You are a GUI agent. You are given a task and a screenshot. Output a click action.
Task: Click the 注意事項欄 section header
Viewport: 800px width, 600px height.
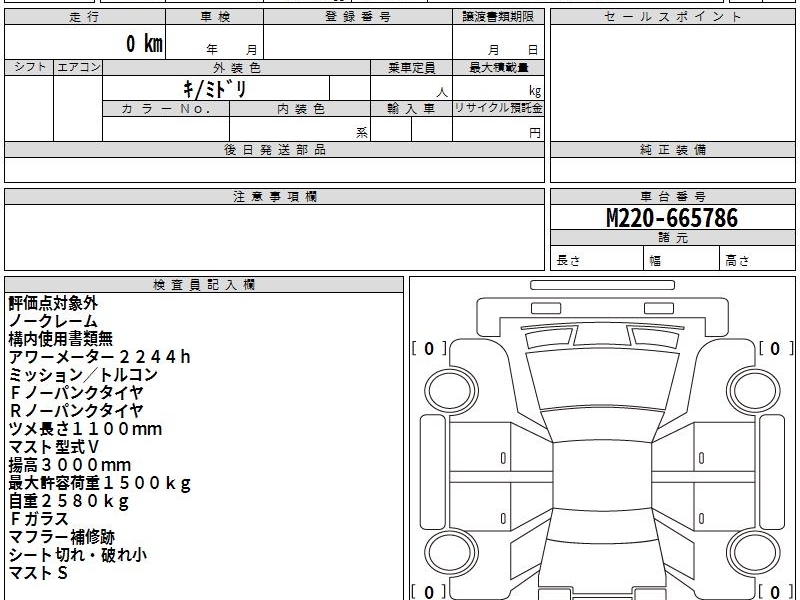click(x=274, y=196)
